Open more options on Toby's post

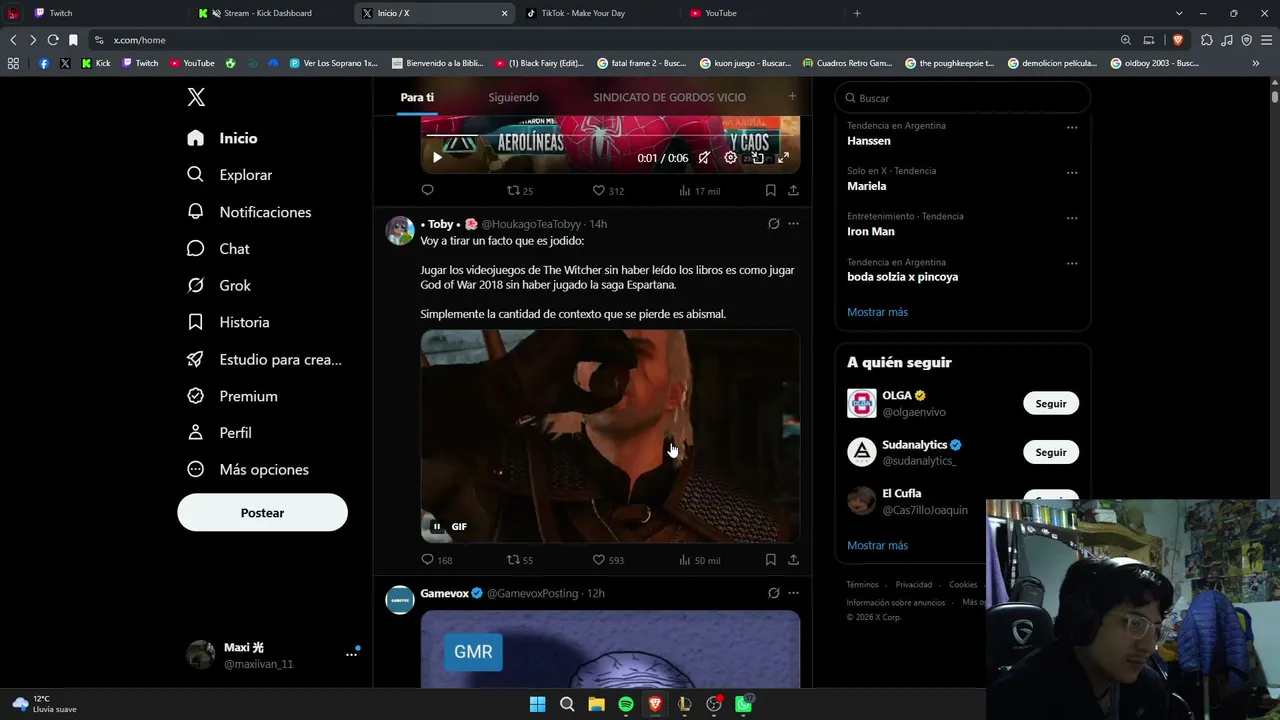pyautogui.click(x=793, y=224)
